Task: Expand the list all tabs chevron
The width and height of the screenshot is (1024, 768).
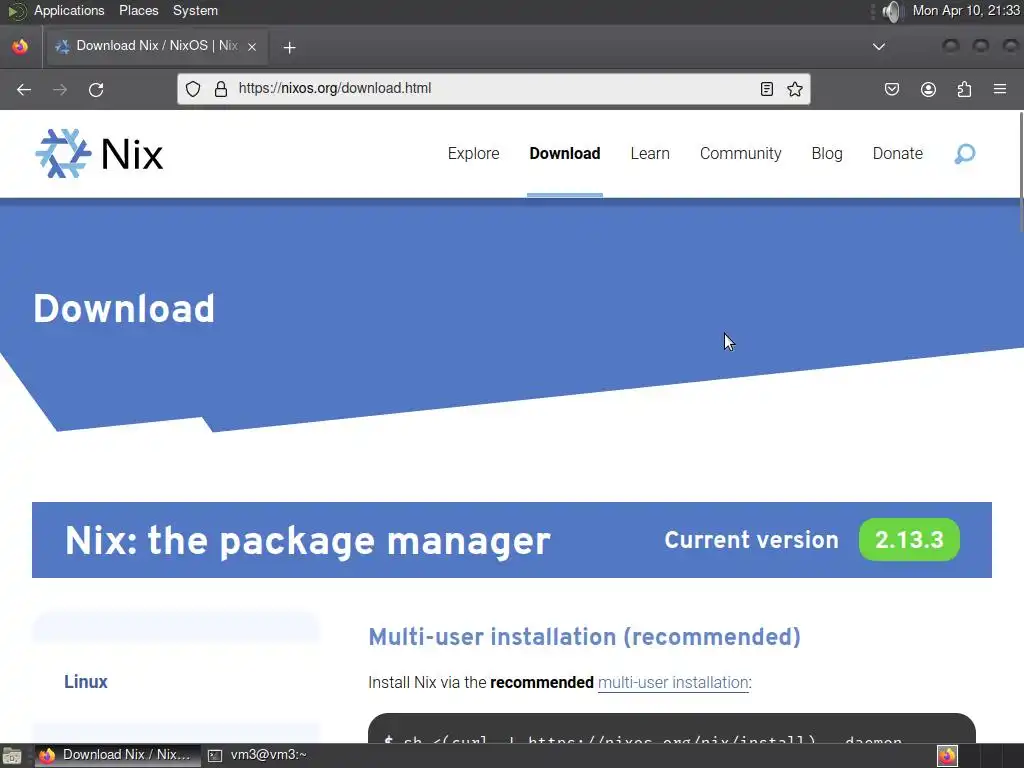Action: click(x=879, y=46)
